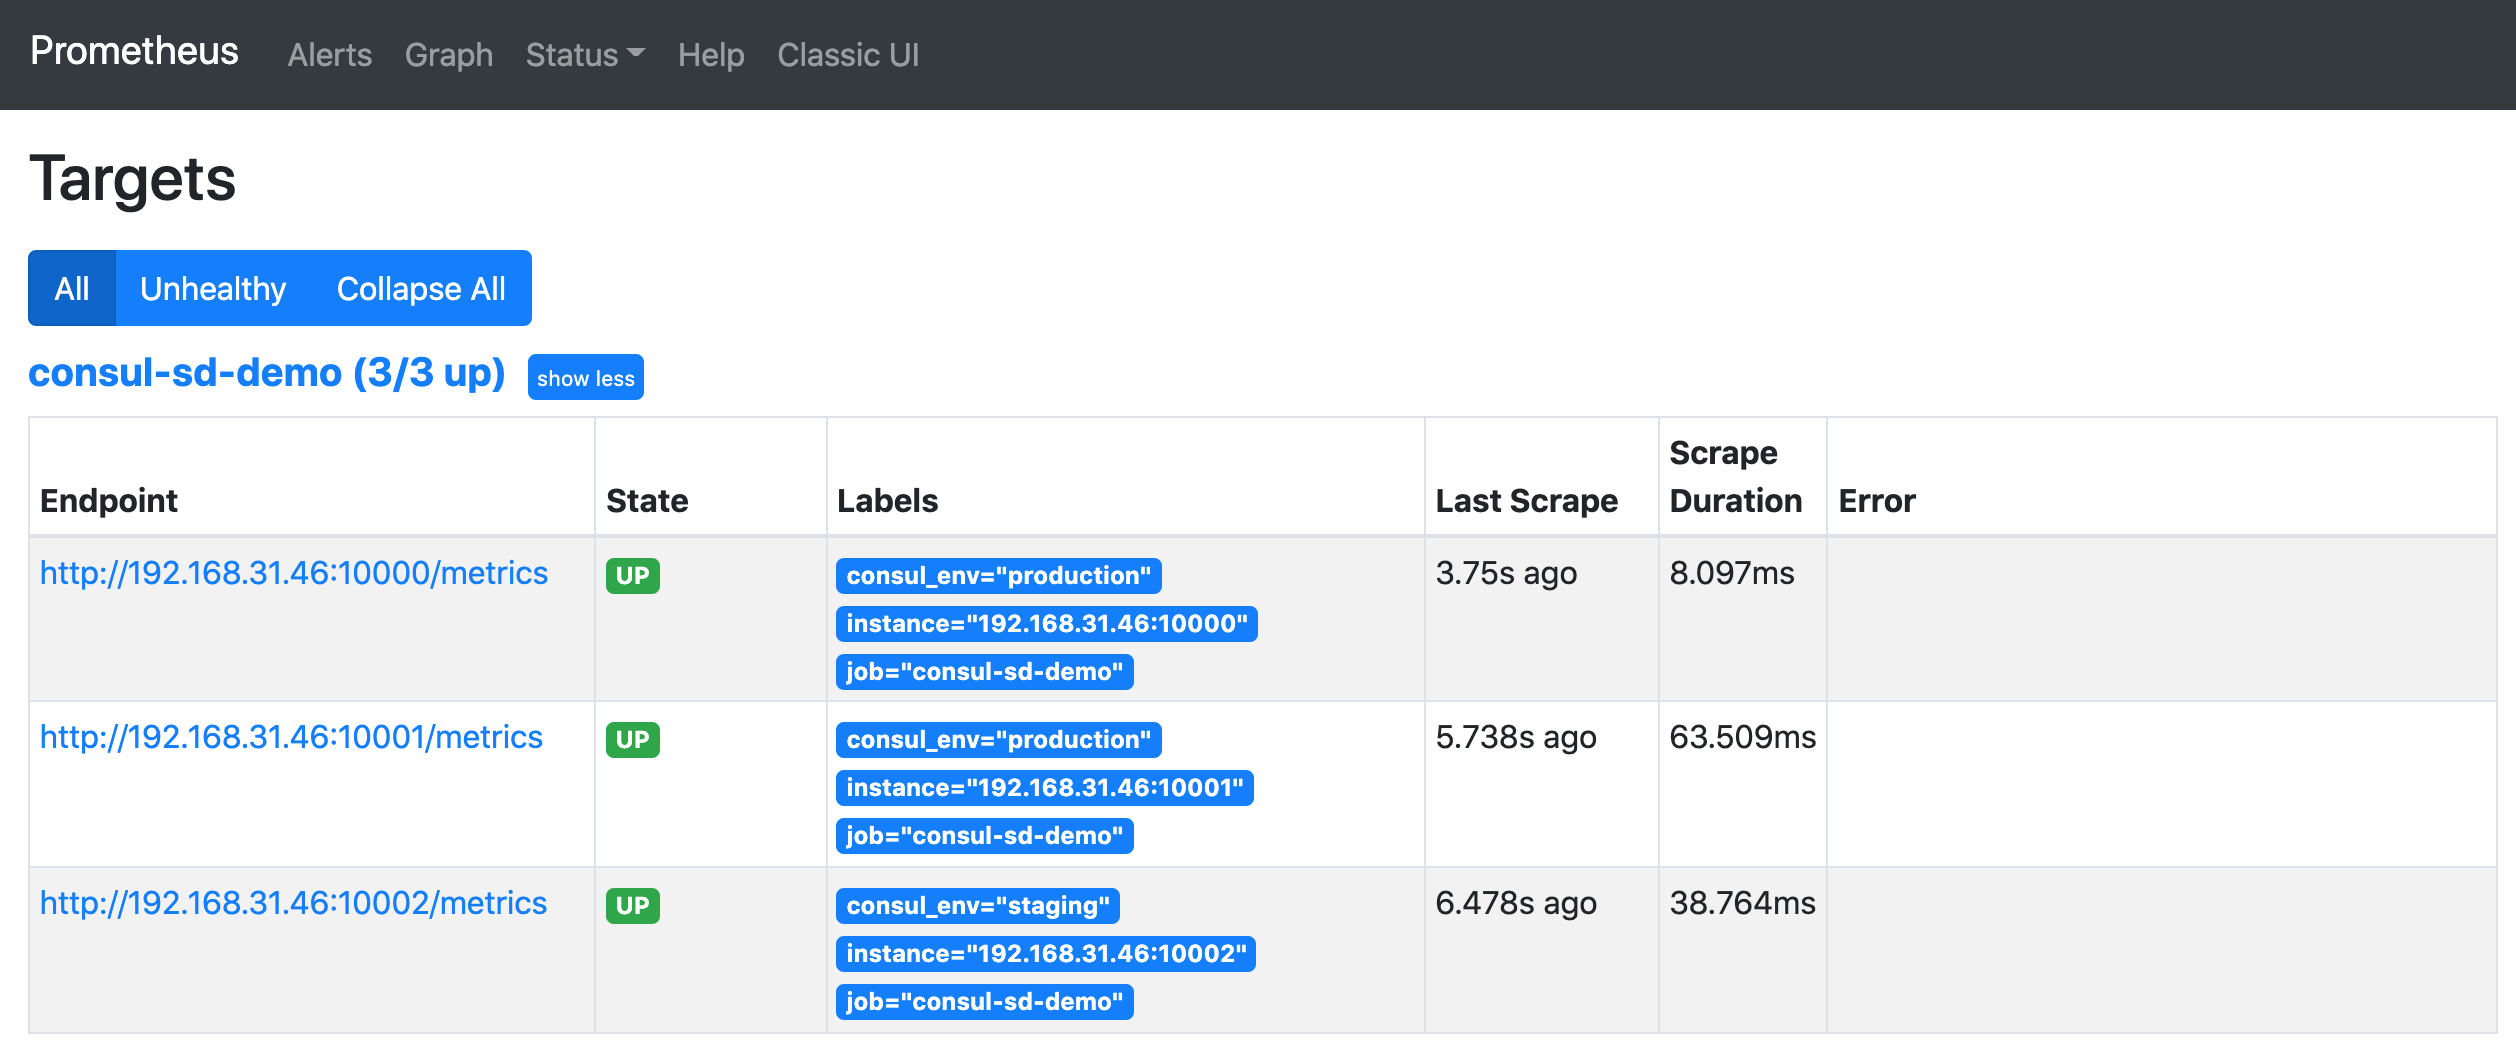Viewport: 2516px width, 1054px height.
Task: Switch to Classic UI
Action: (x=848, y=55)
